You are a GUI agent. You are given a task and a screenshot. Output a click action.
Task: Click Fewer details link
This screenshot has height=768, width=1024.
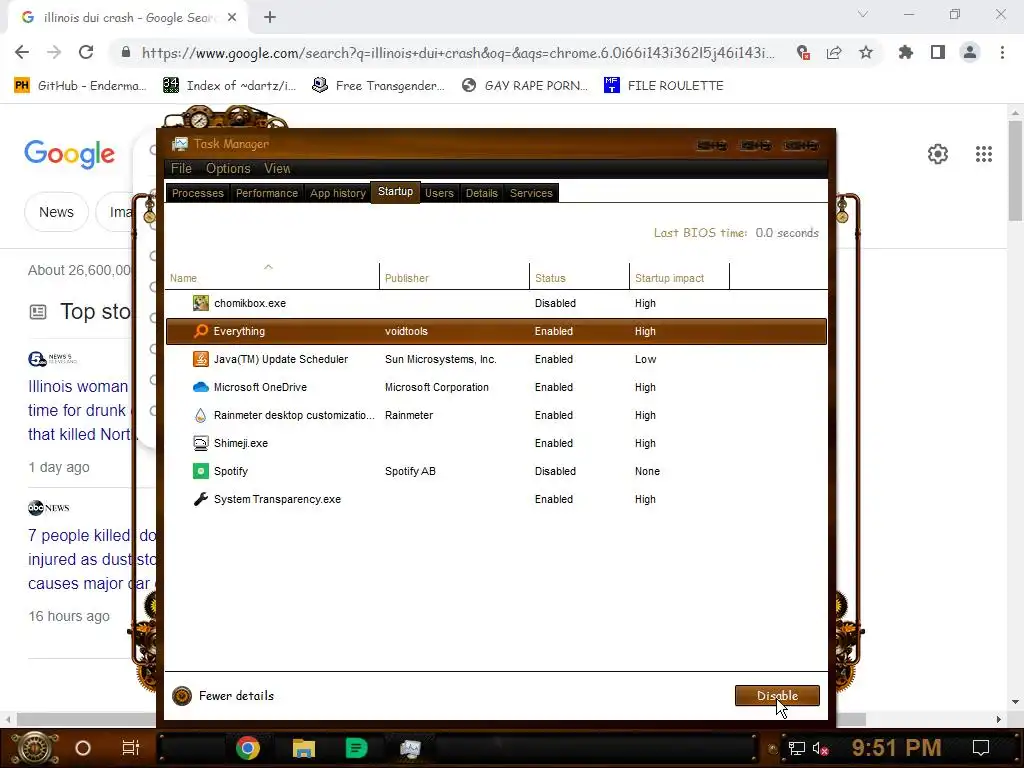pyautogui.click(x=236, y=696)
